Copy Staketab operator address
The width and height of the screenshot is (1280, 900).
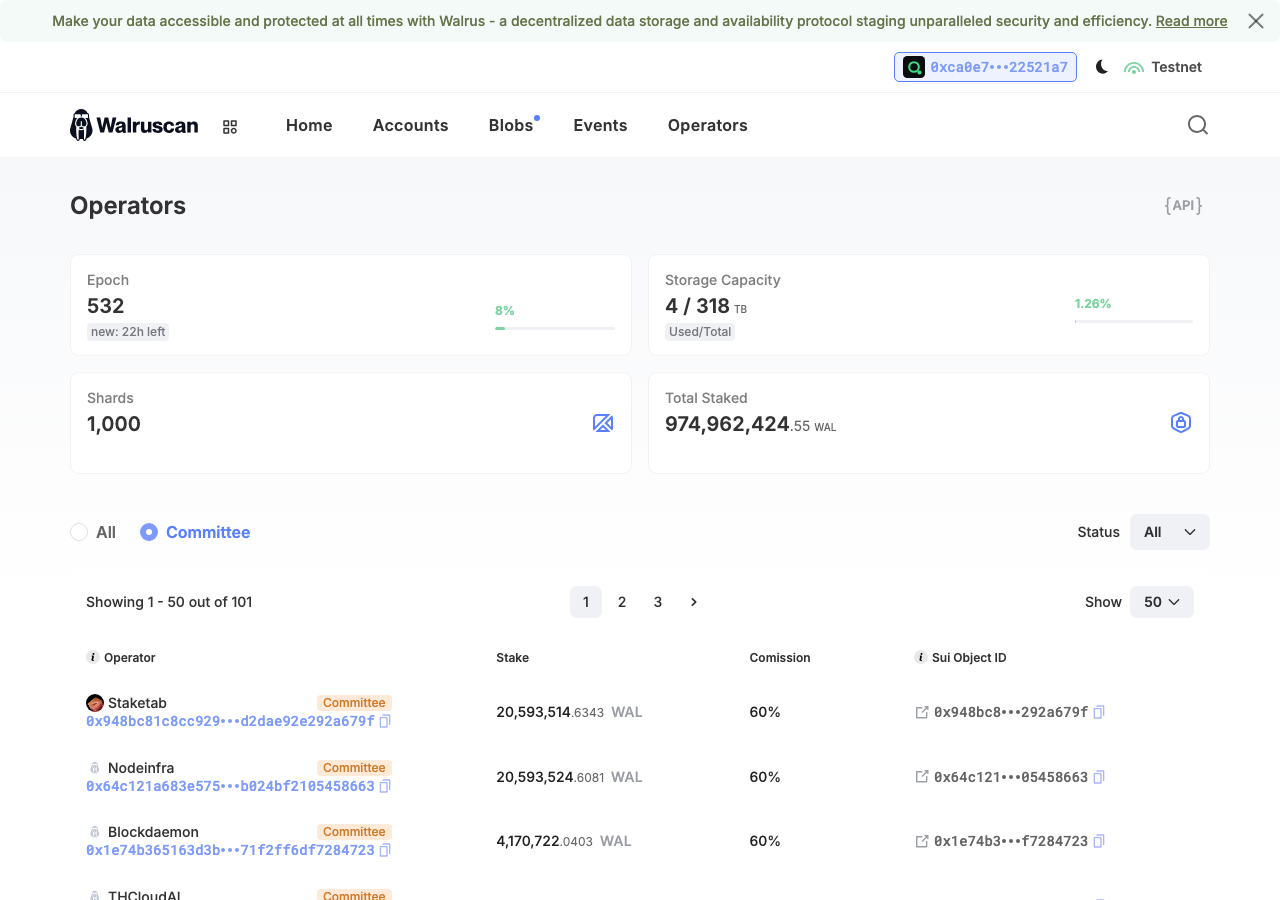coord(385,721)
